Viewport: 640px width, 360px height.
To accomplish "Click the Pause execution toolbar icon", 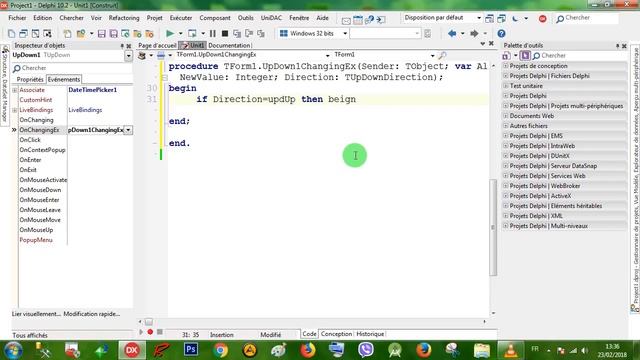I will [213, 33].
